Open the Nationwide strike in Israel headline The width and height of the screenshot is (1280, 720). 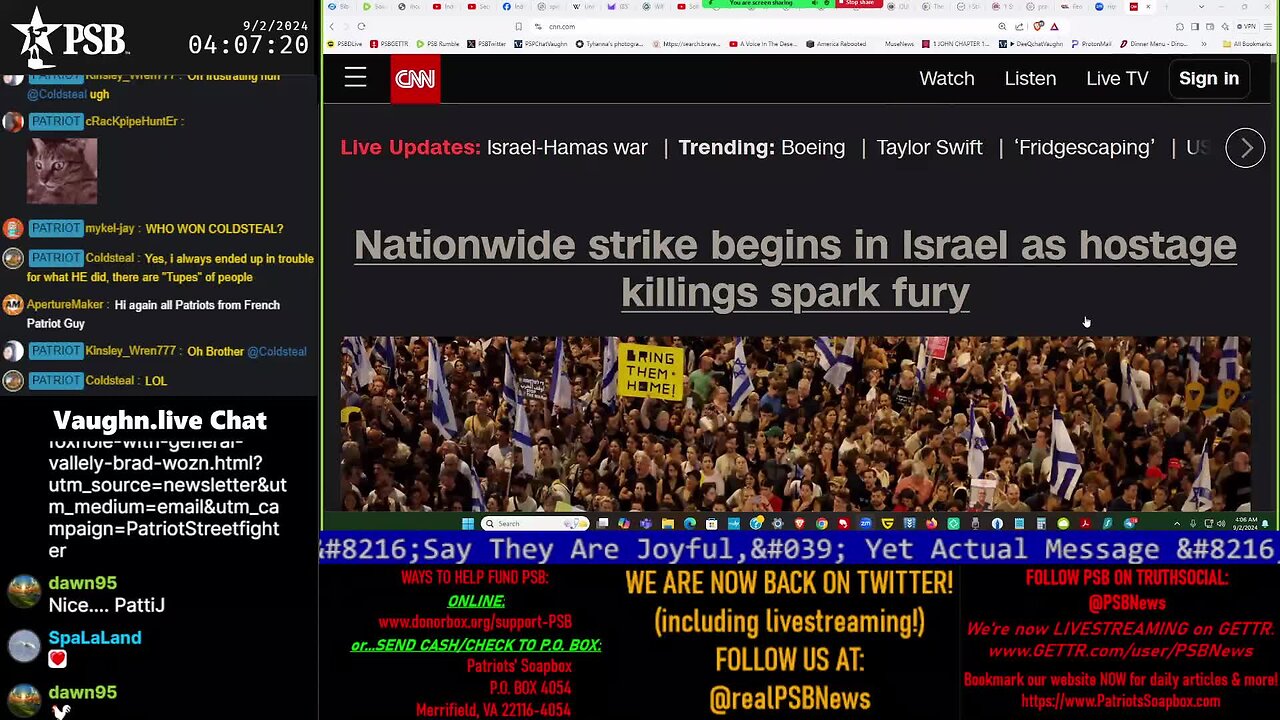tap(795, 268)
